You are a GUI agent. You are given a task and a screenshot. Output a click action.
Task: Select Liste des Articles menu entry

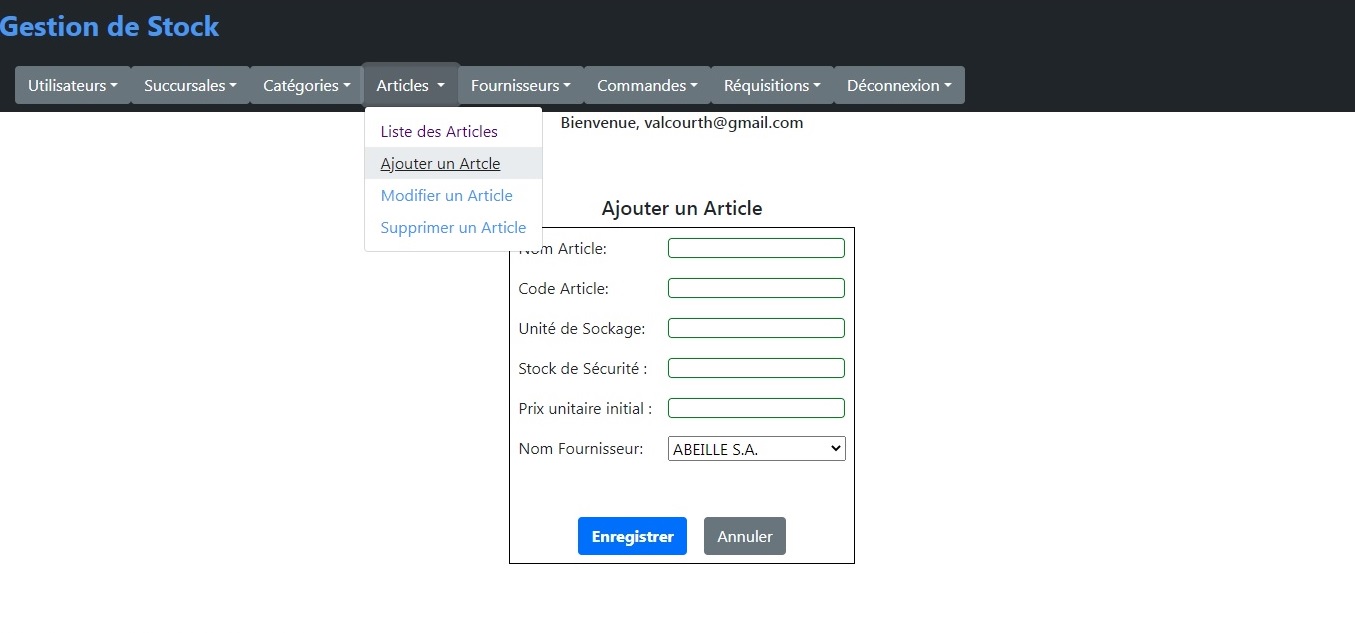click(x=439, y=131)
